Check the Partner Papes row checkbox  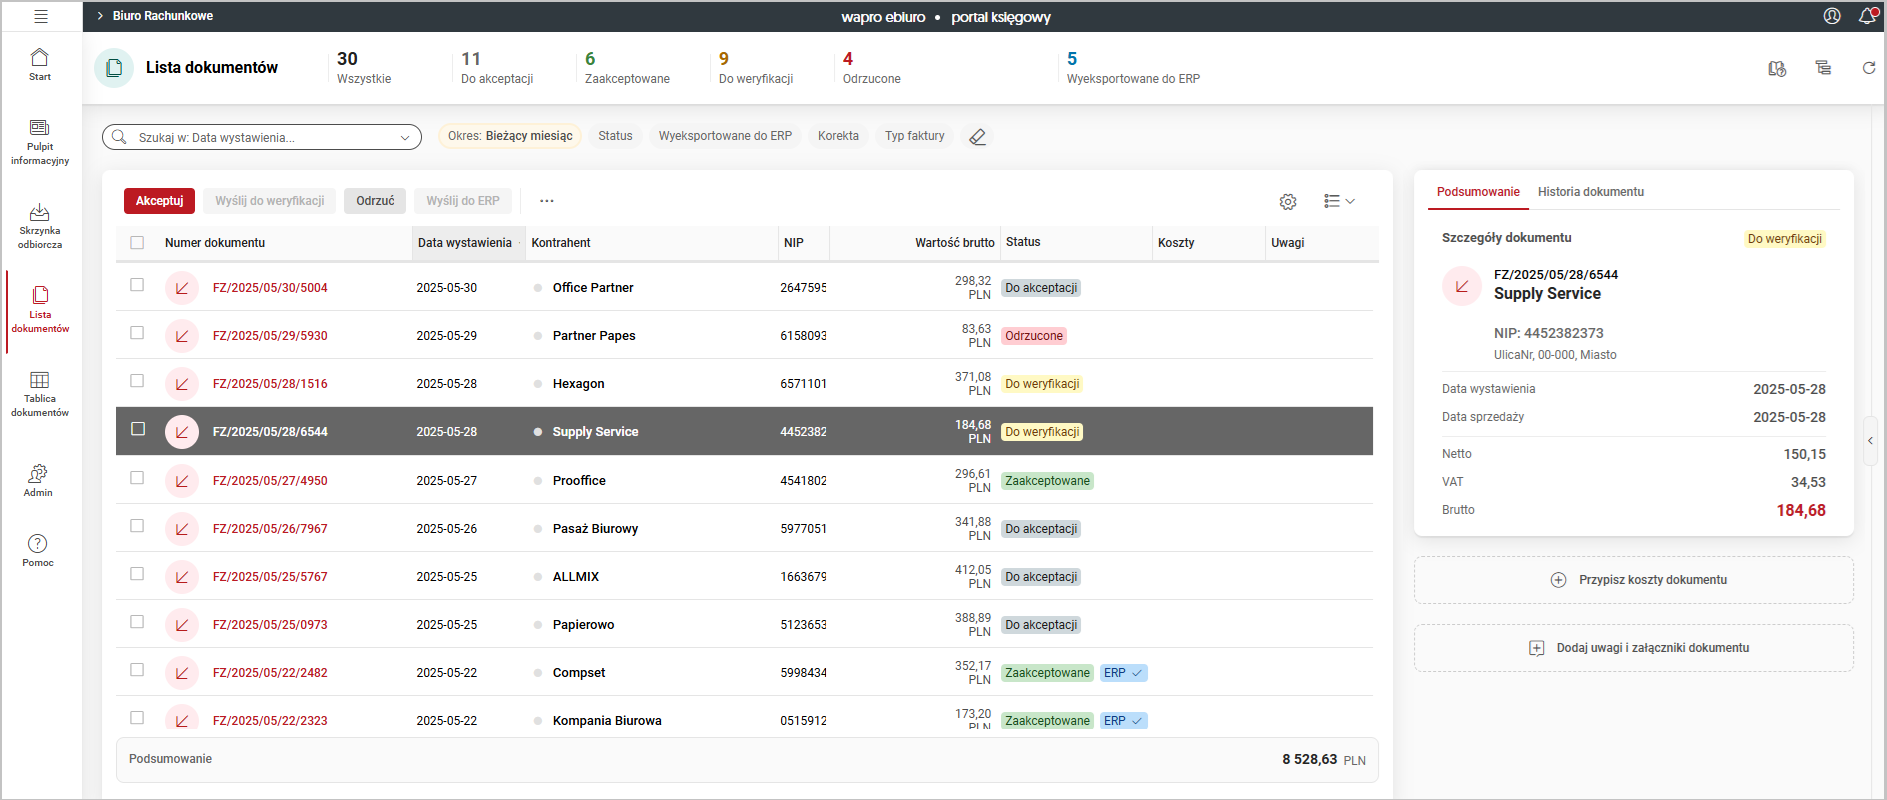(x=137, y=333)
